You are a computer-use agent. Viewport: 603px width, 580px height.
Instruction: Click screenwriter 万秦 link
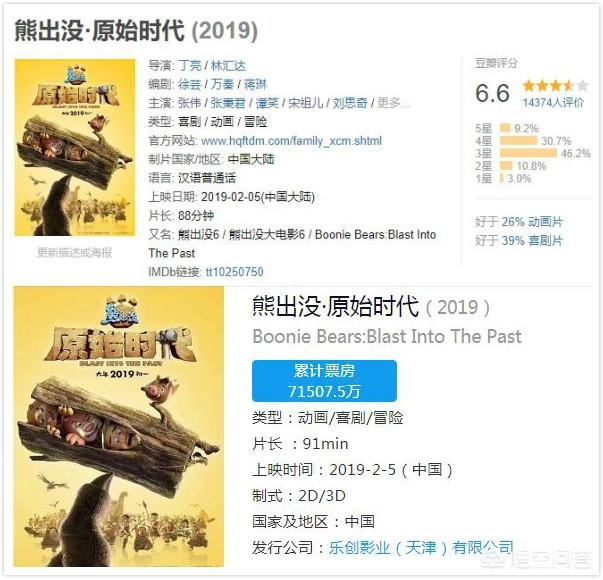coord(222,84)
